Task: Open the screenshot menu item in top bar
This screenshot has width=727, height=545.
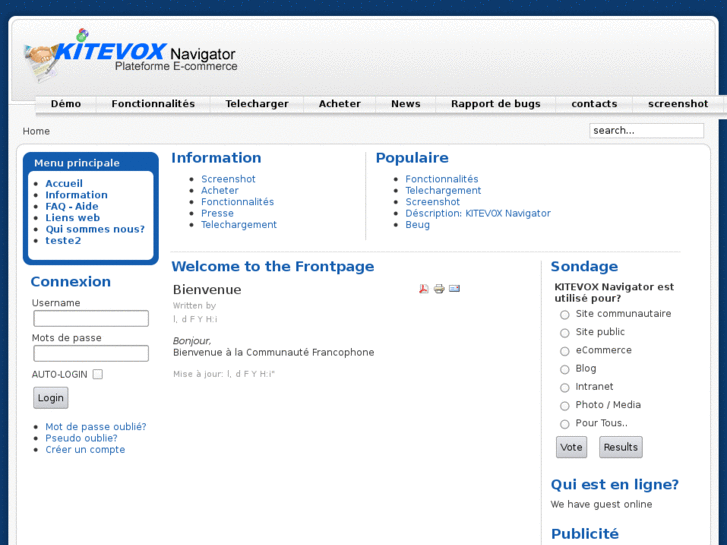Action: pos(678,104)
